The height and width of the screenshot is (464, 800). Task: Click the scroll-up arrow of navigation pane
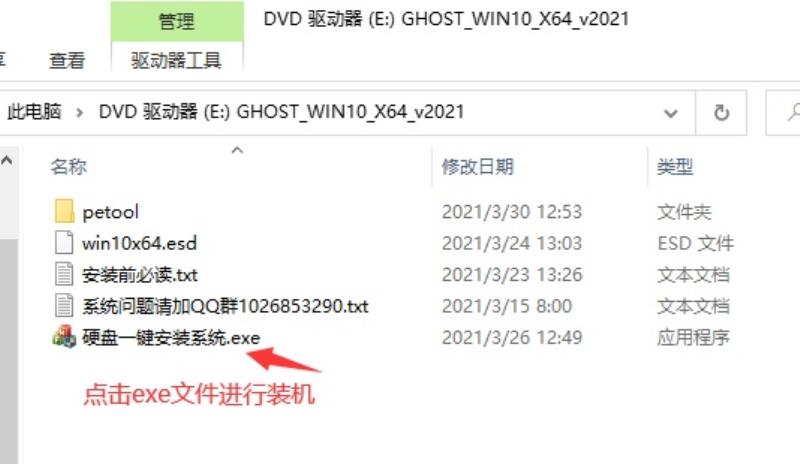coord(7,160)
